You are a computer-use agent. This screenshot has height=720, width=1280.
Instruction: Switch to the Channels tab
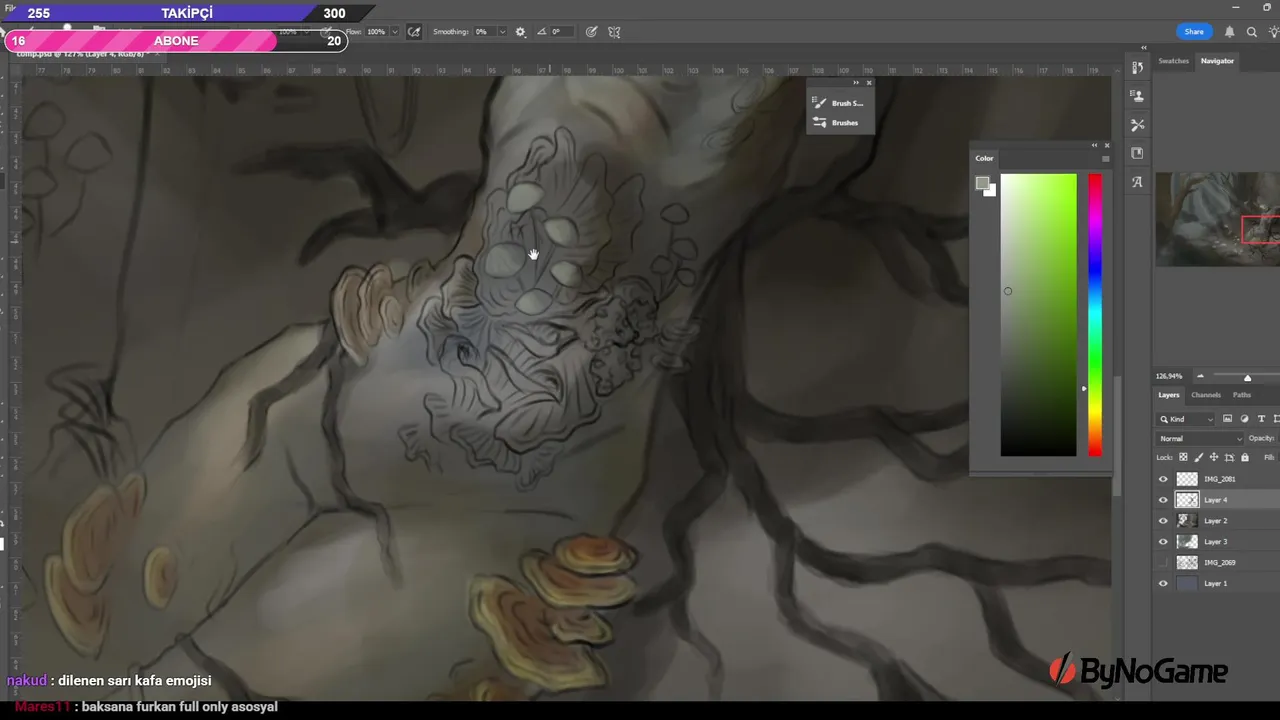pos(1206,395)
